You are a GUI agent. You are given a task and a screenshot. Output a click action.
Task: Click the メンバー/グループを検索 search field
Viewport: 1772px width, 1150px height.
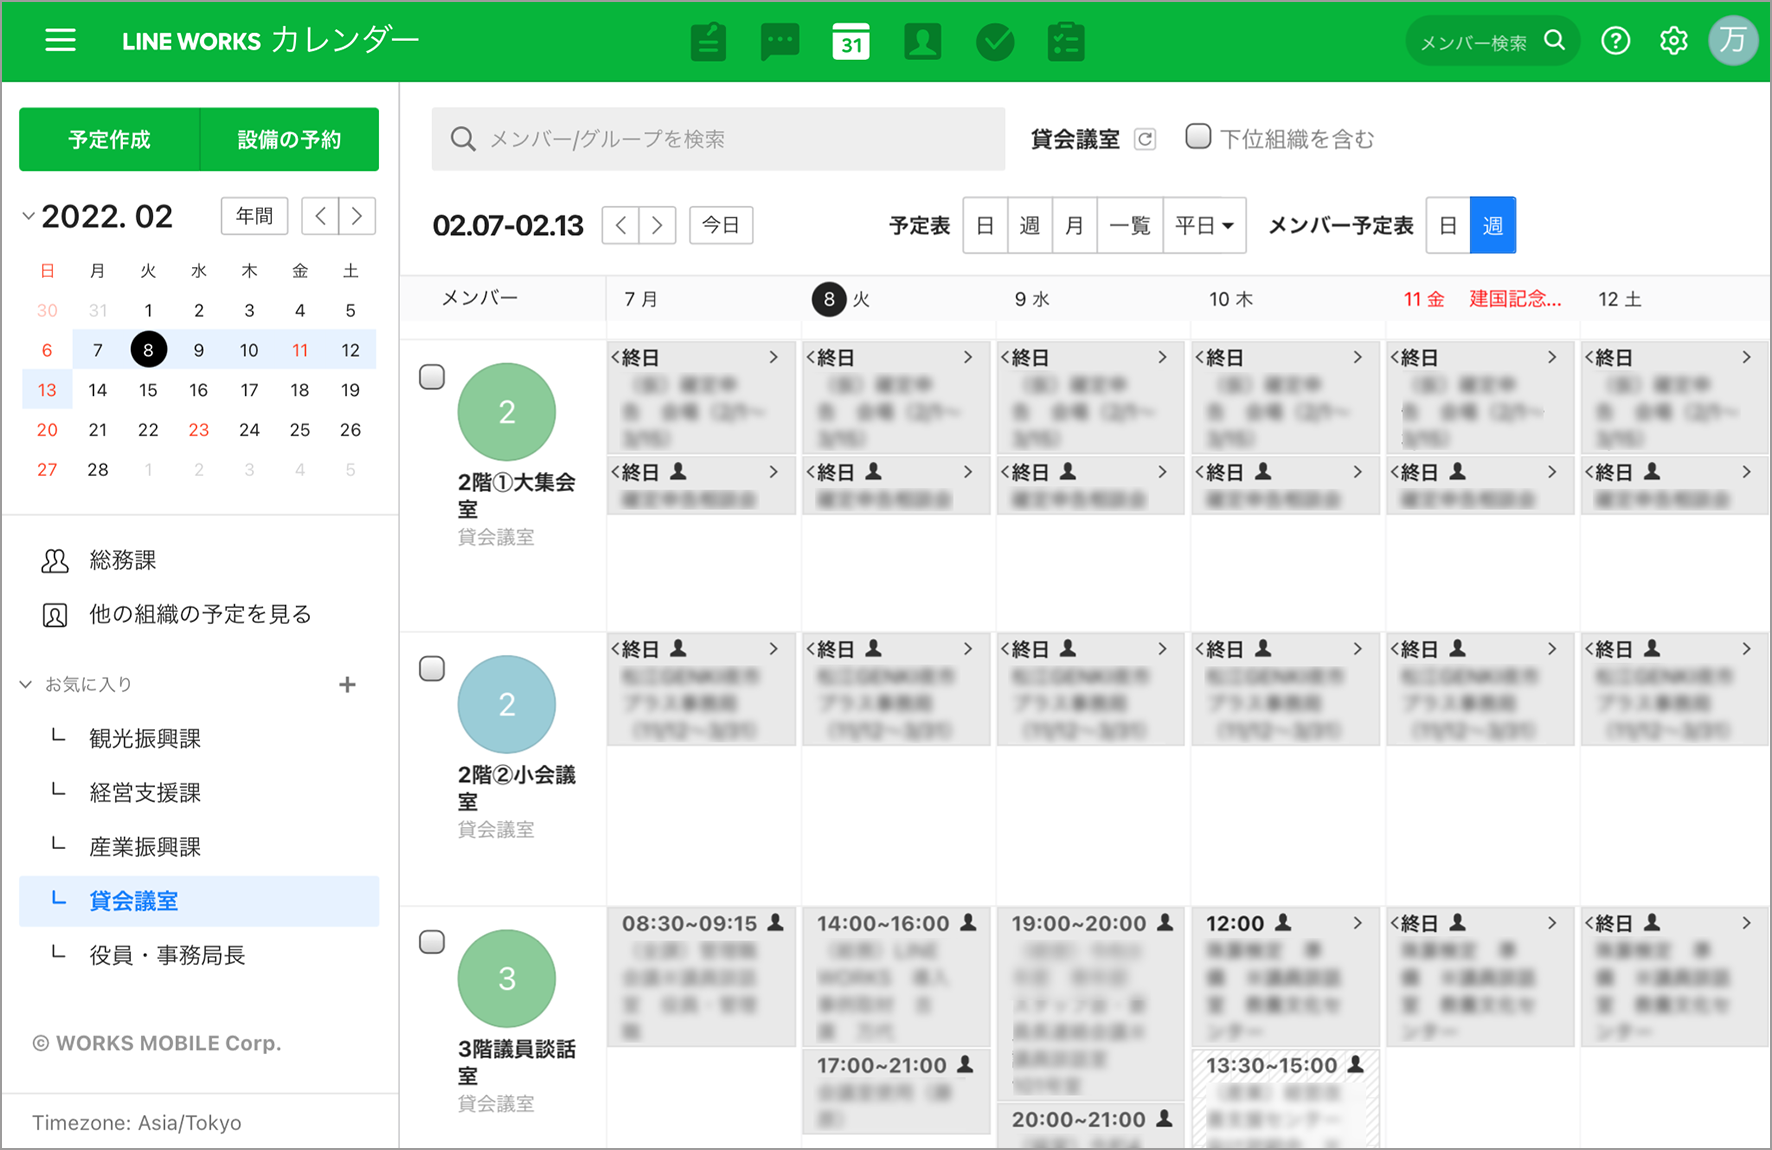[718, 139]
